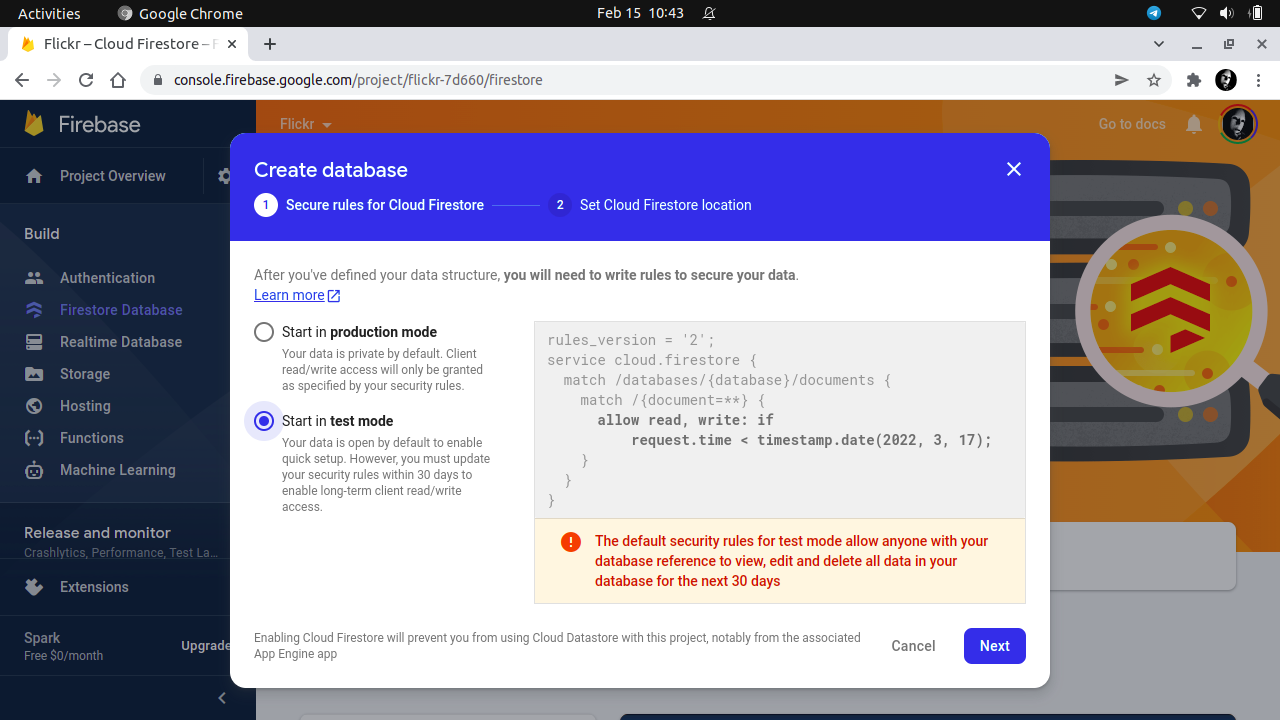Click the Project Overview home icon
The width and height of the screenshot is (1280, 720).
click(x=34, y=176)
